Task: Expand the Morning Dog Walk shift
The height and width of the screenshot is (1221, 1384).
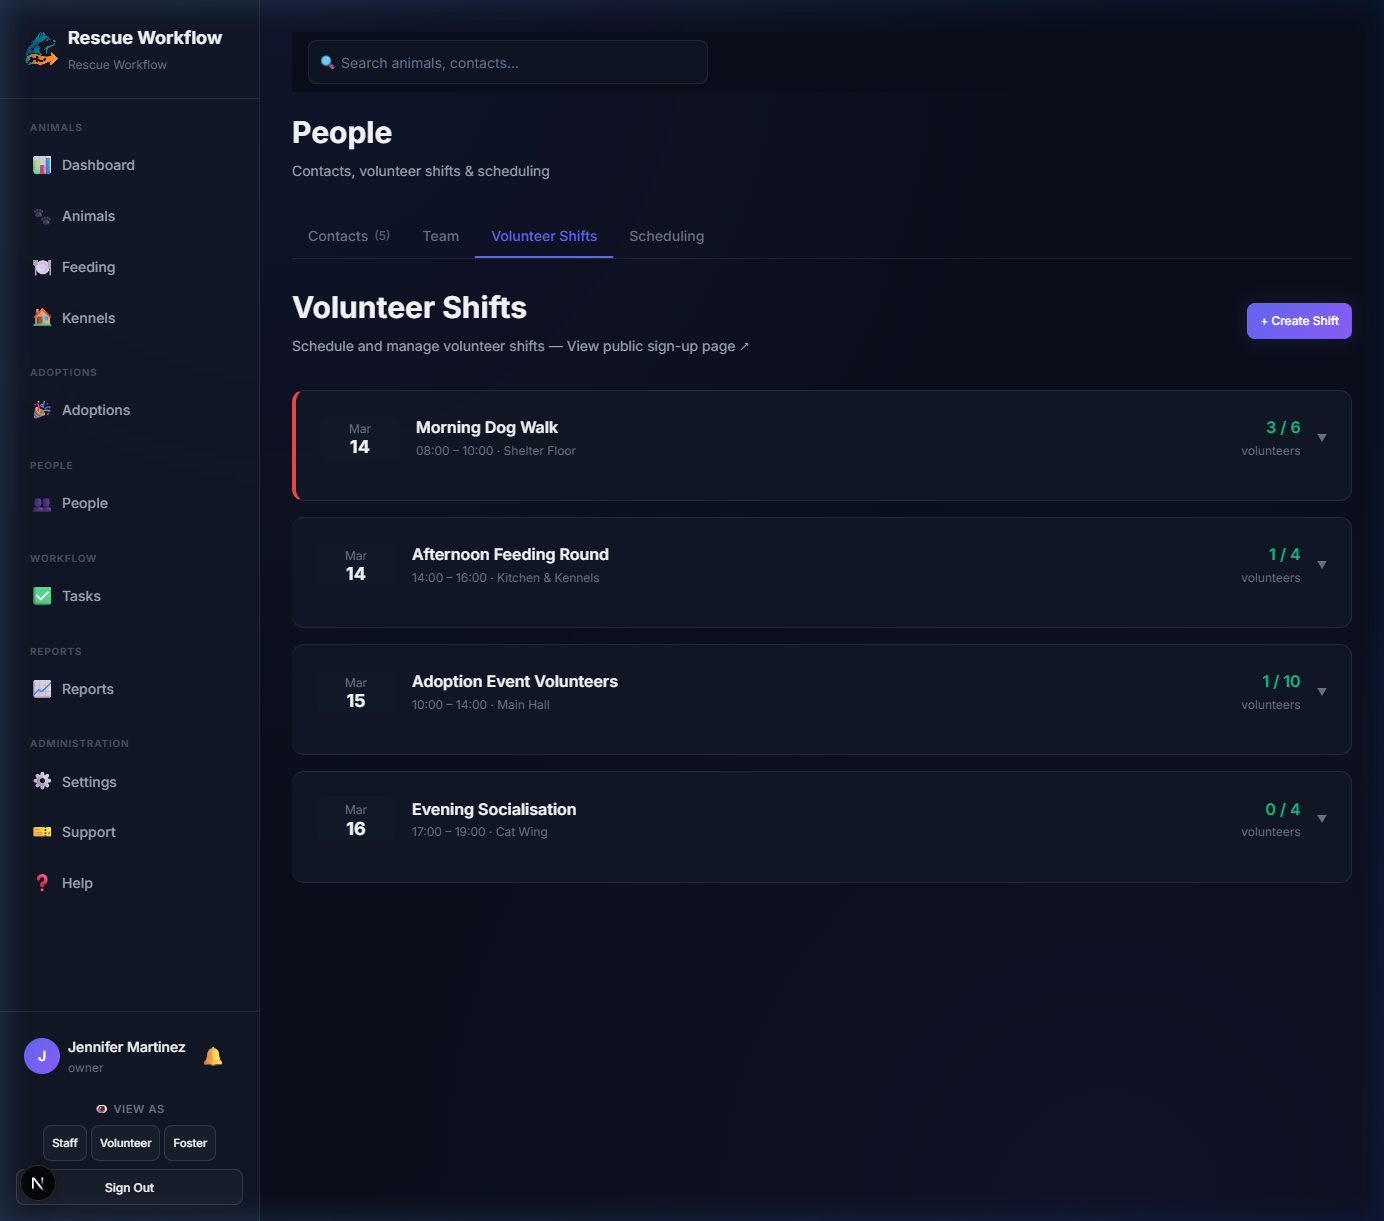Action: point(1322,438)
